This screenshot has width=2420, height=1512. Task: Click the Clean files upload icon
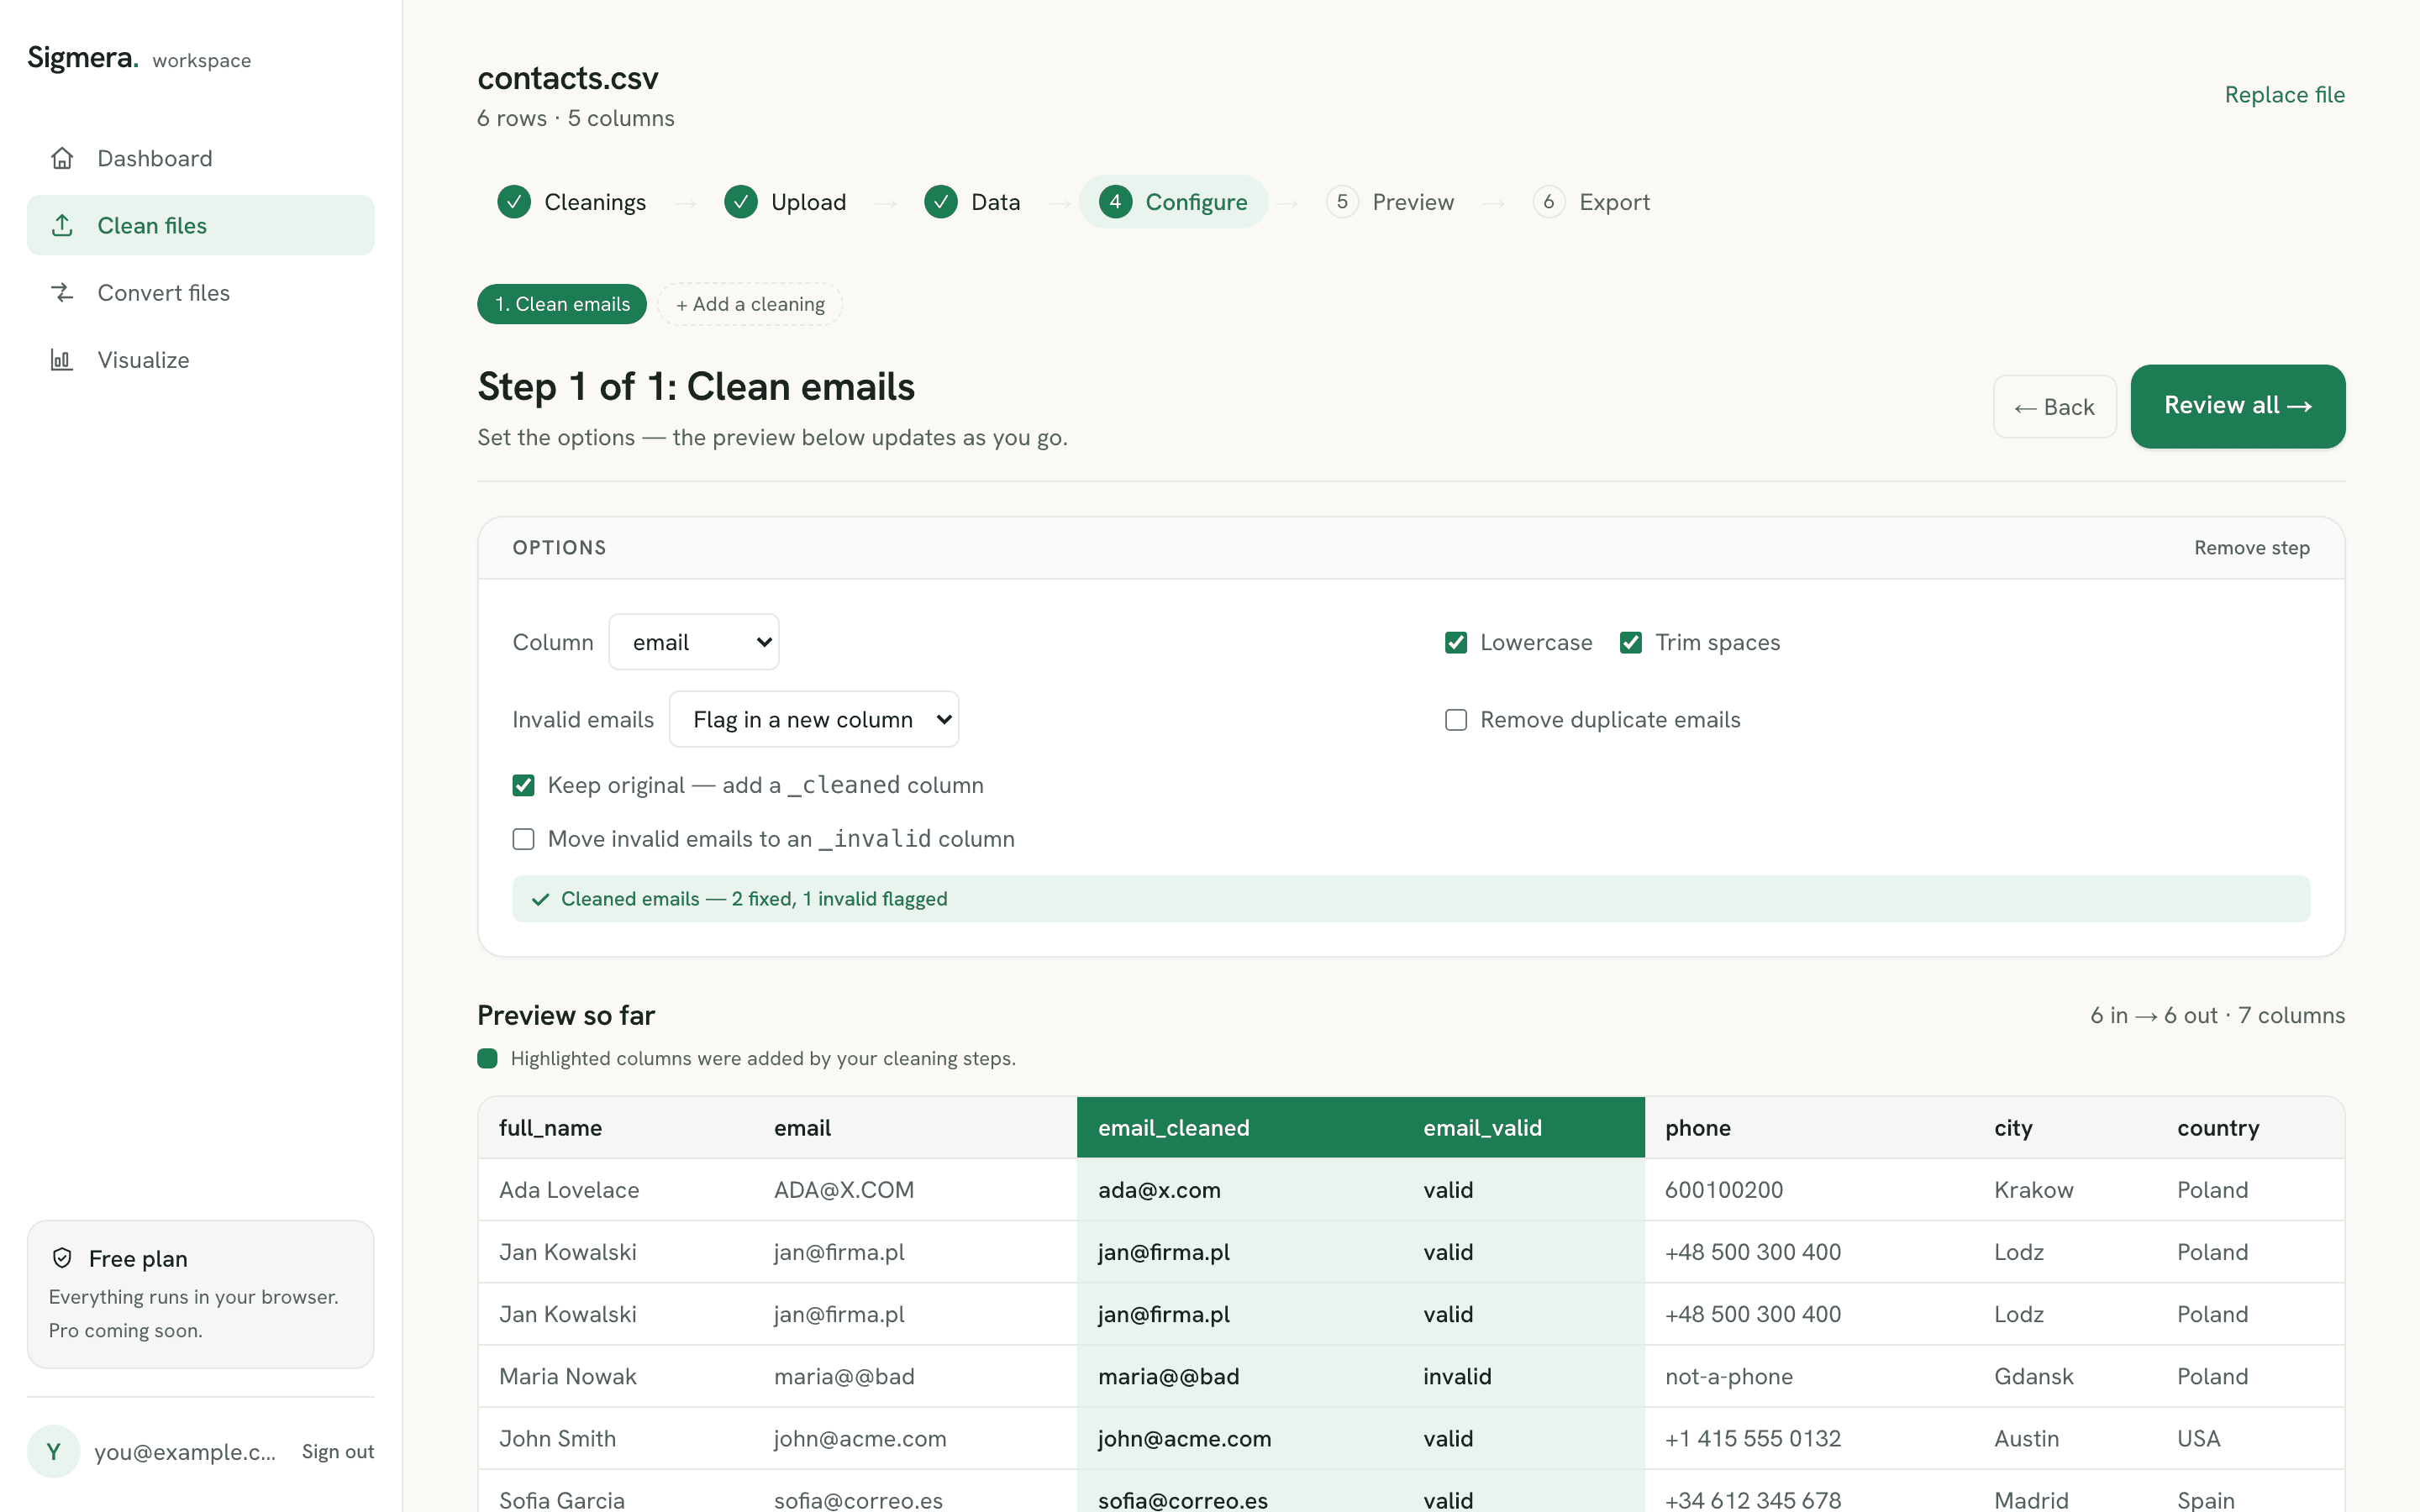point(62,225)
